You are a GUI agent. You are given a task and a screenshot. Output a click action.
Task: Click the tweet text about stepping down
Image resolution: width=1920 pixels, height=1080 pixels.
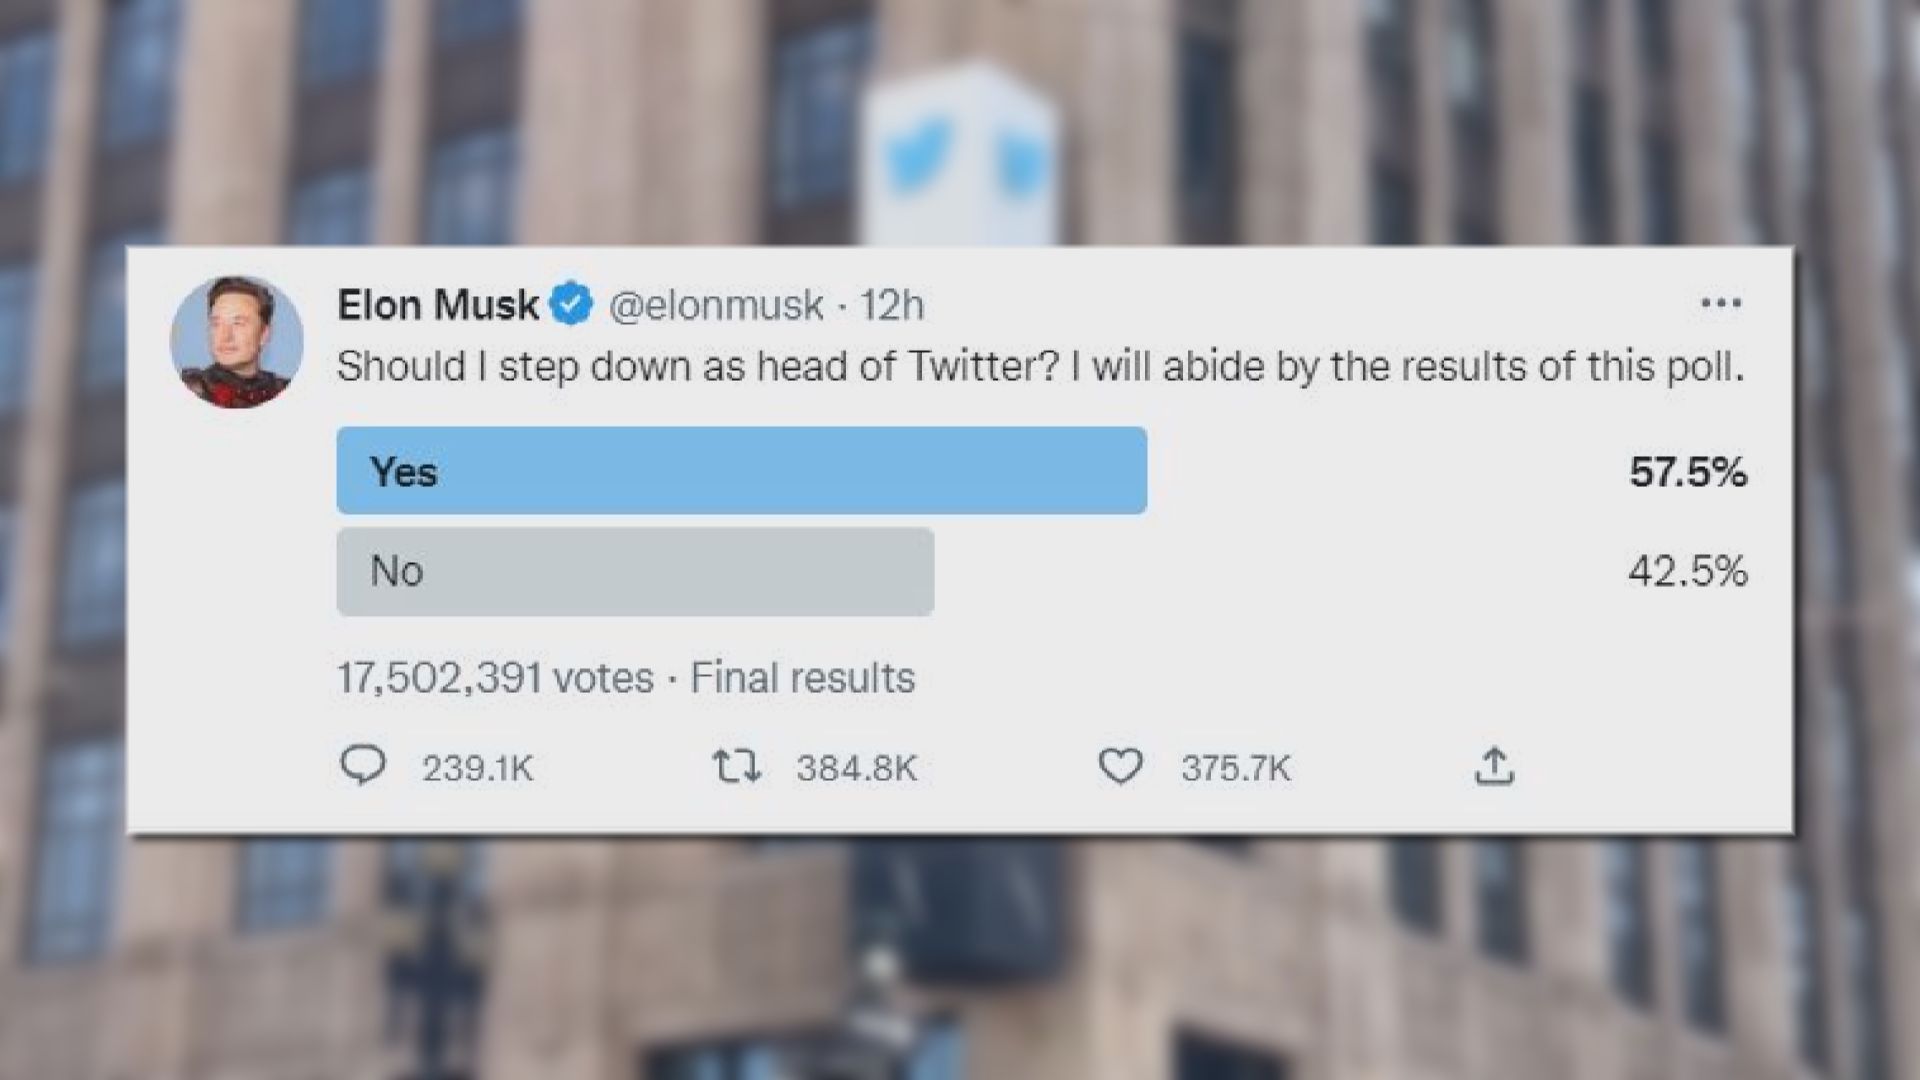tap(1040, 367)
